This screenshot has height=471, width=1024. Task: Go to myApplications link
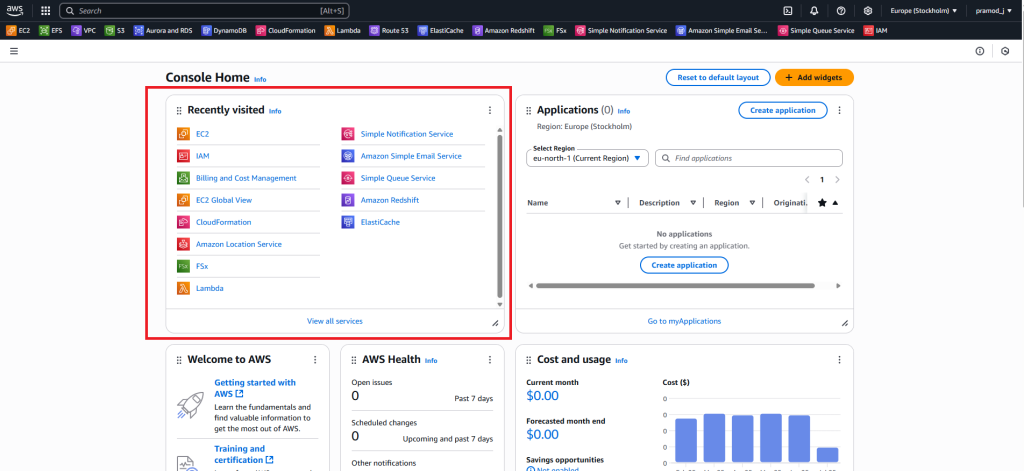point(684,321)
